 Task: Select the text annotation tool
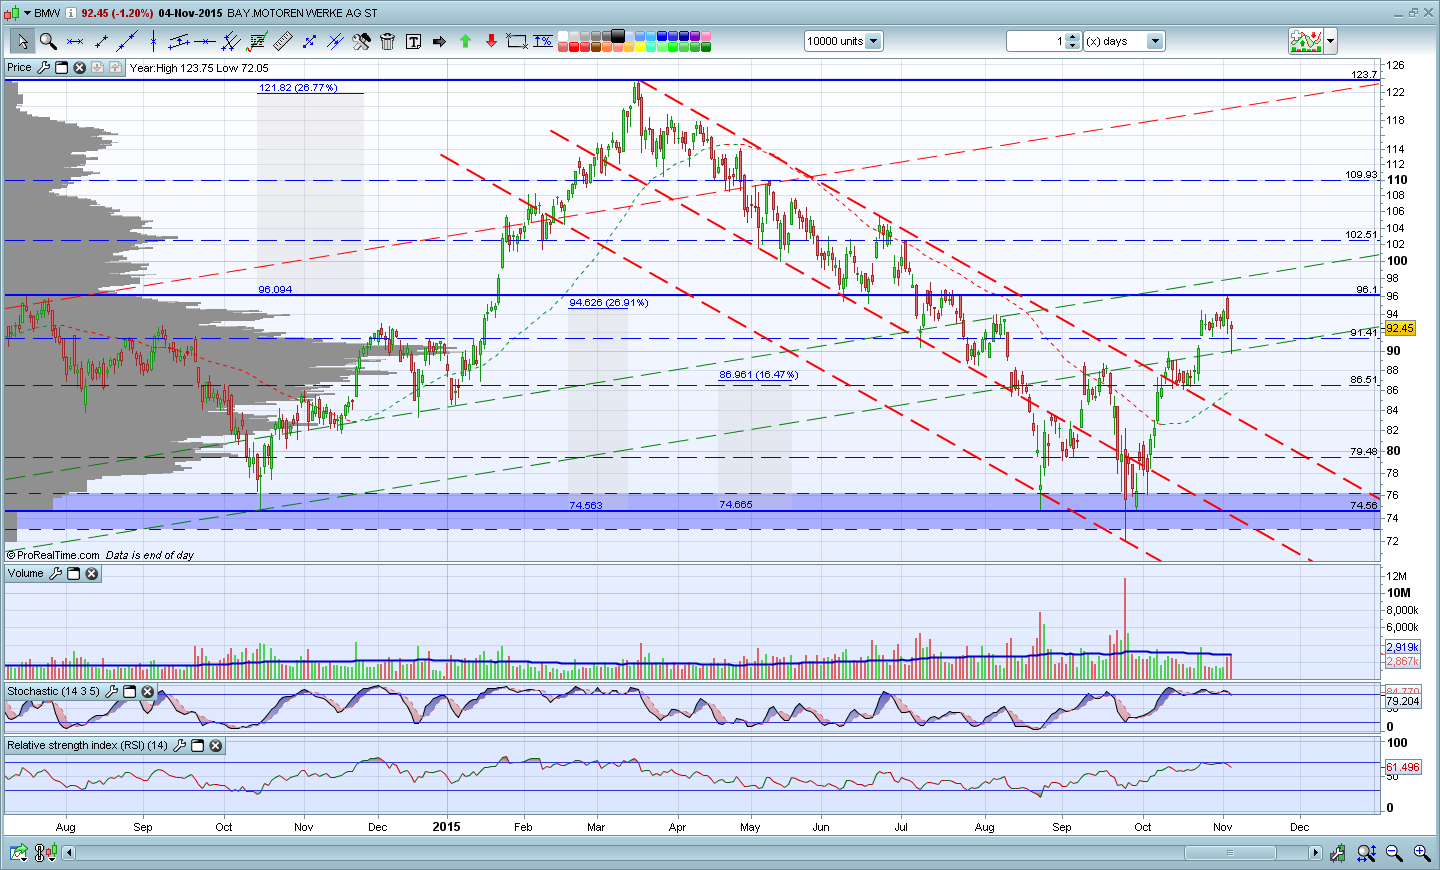(x=413, y=41)
